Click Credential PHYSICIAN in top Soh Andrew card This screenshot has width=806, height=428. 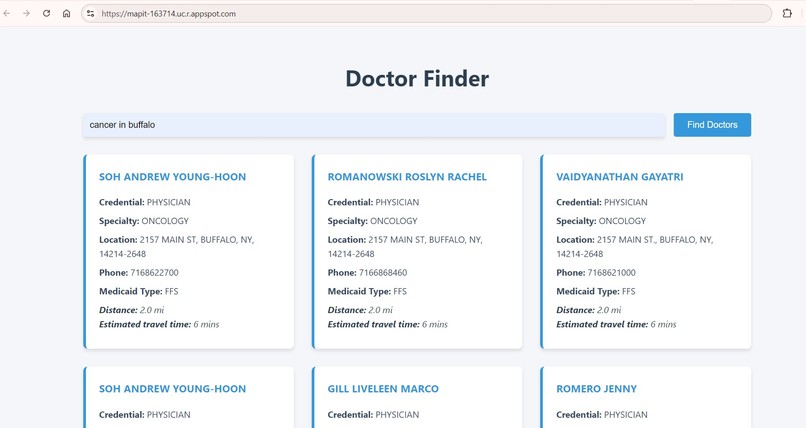[145, 202]
